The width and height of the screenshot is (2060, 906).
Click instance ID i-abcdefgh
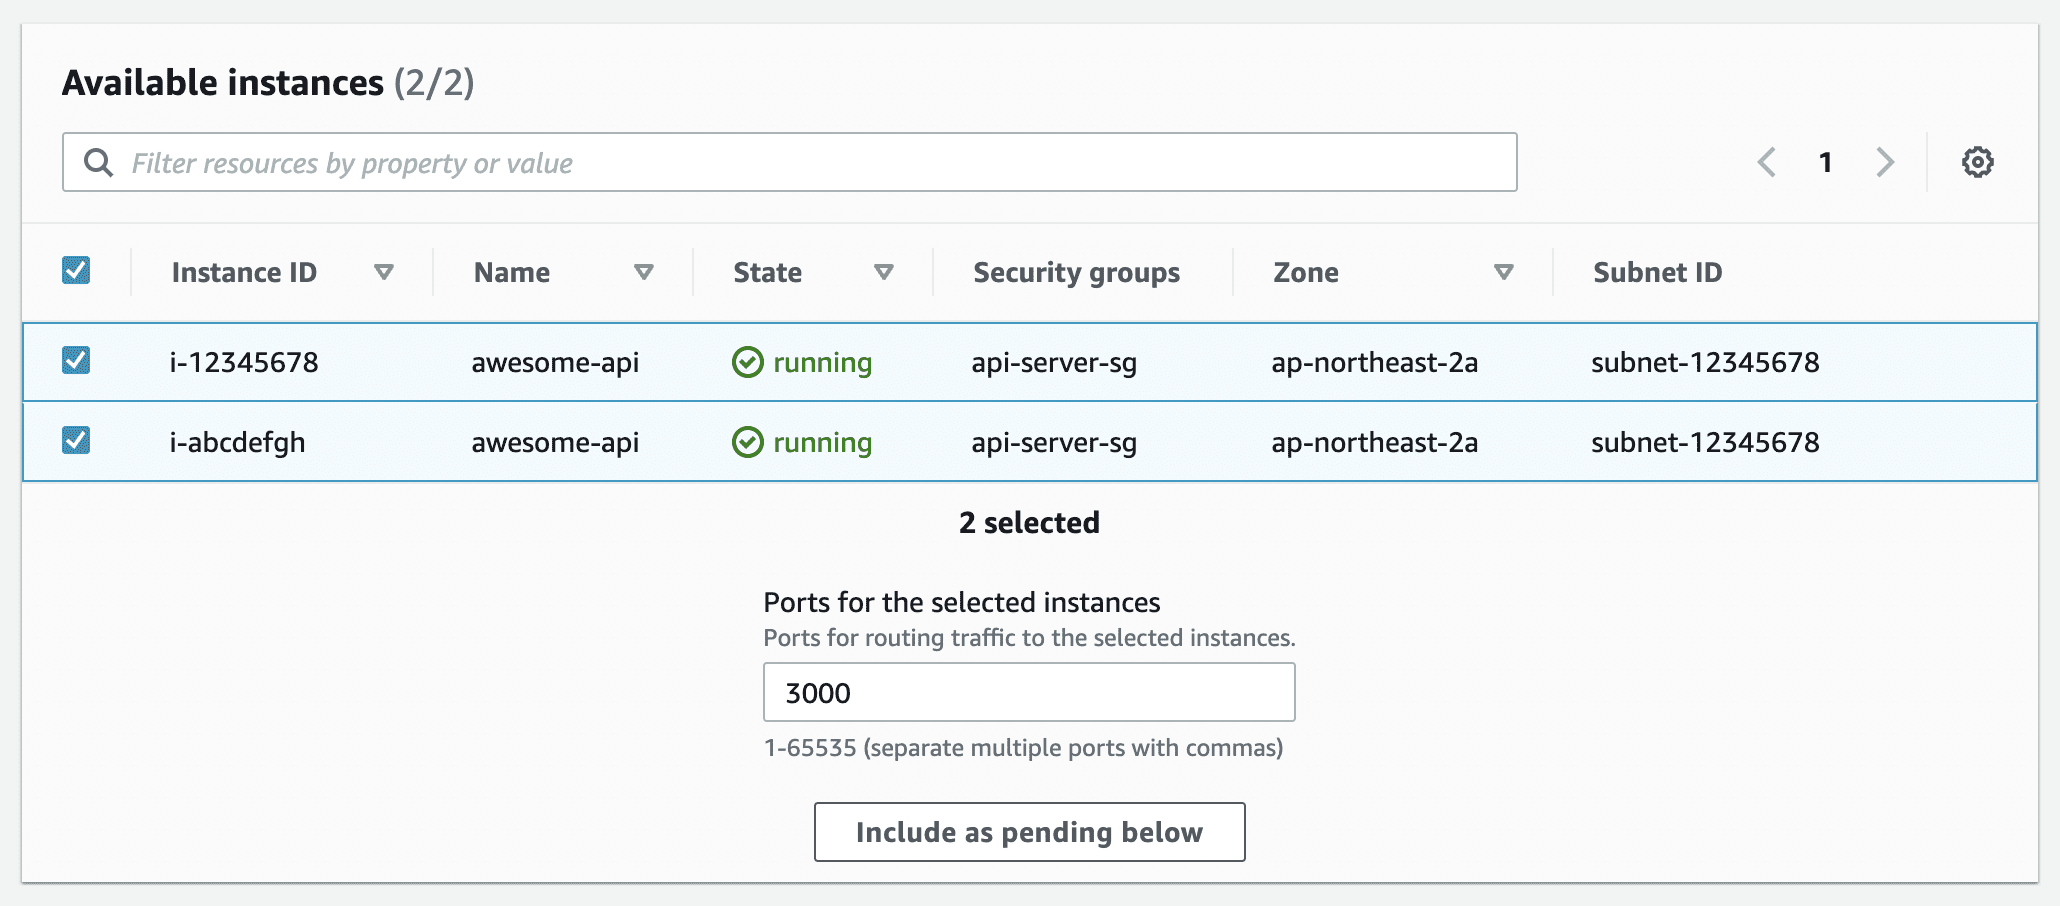pos(237,442)
